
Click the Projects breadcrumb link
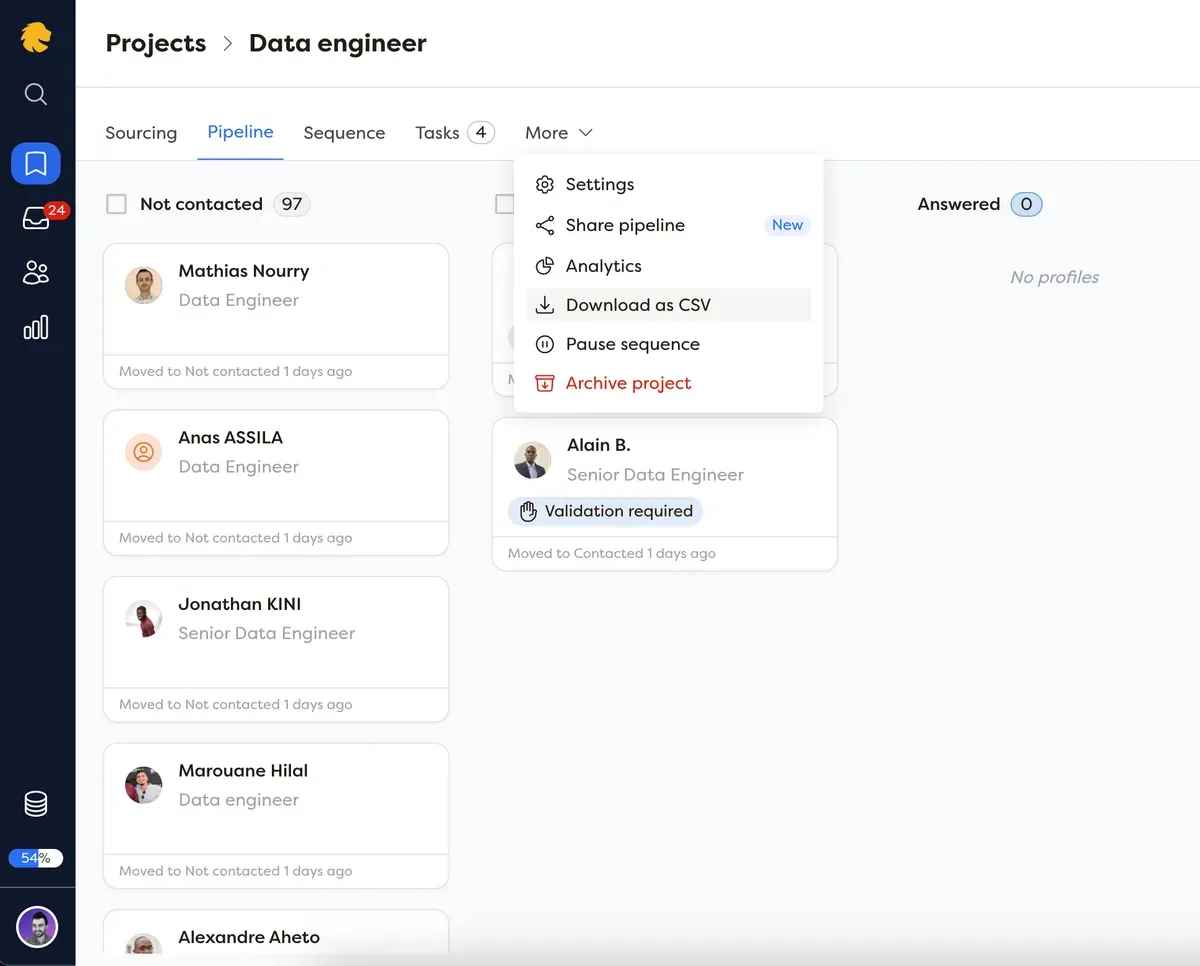(156, 43)
